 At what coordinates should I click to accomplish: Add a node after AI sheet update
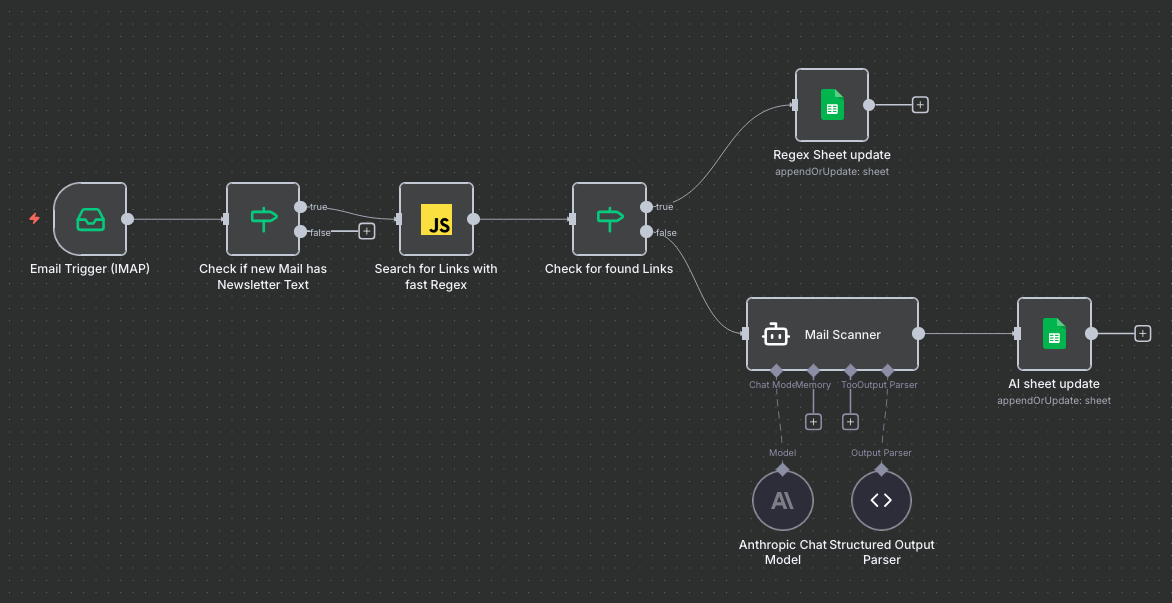point(1141,333)
